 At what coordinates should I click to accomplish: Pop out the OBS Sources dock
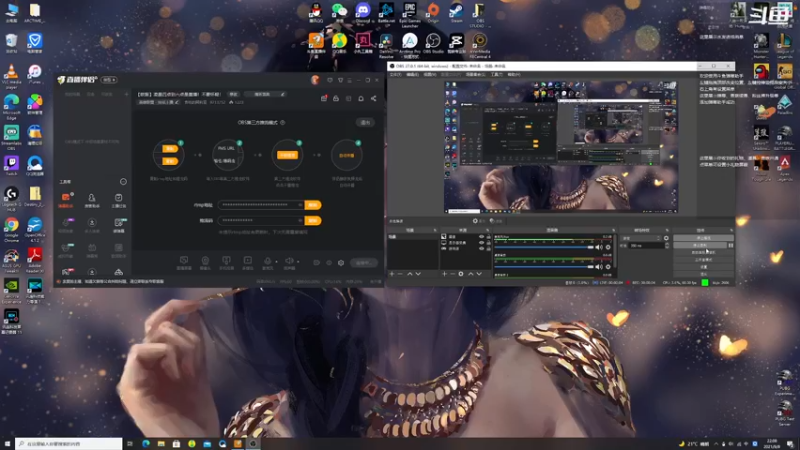pos(487,230)
